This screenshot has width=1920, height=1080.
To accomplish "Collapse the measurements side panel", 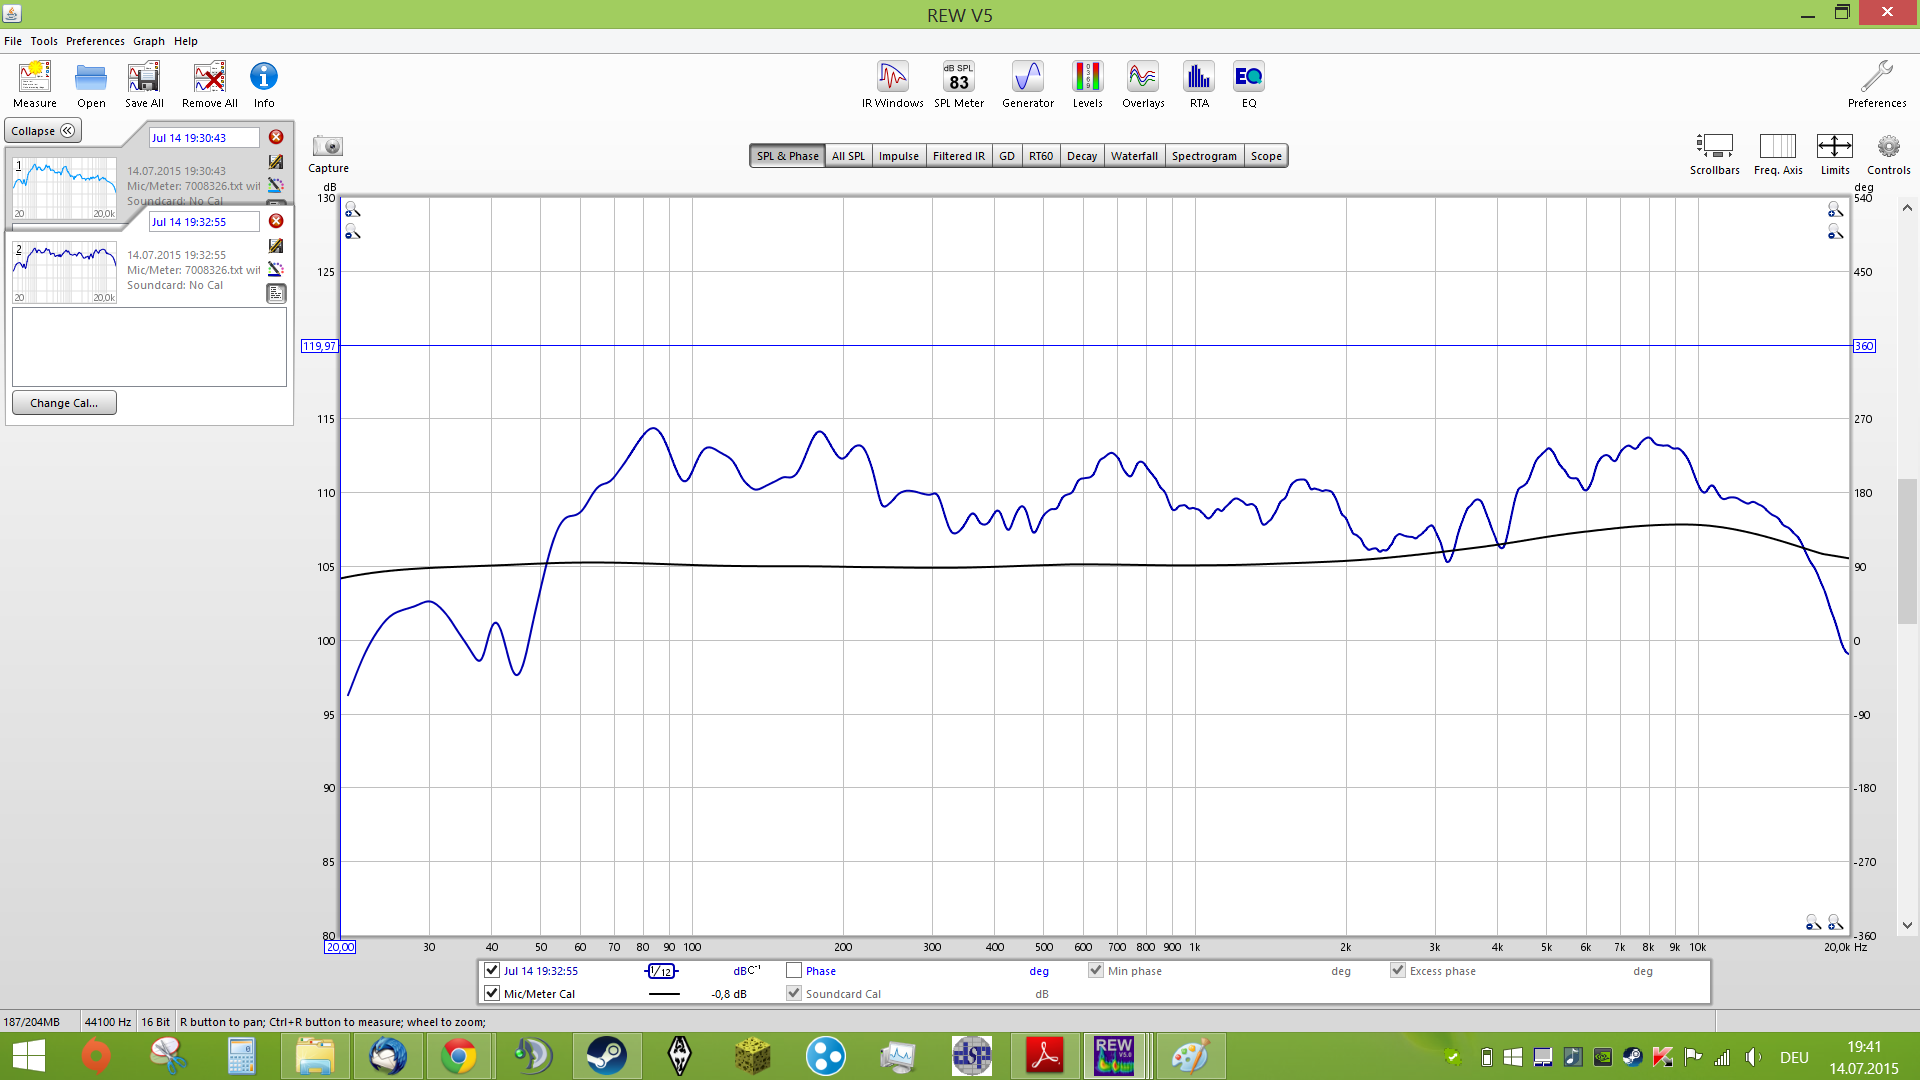I will [43, 131].
